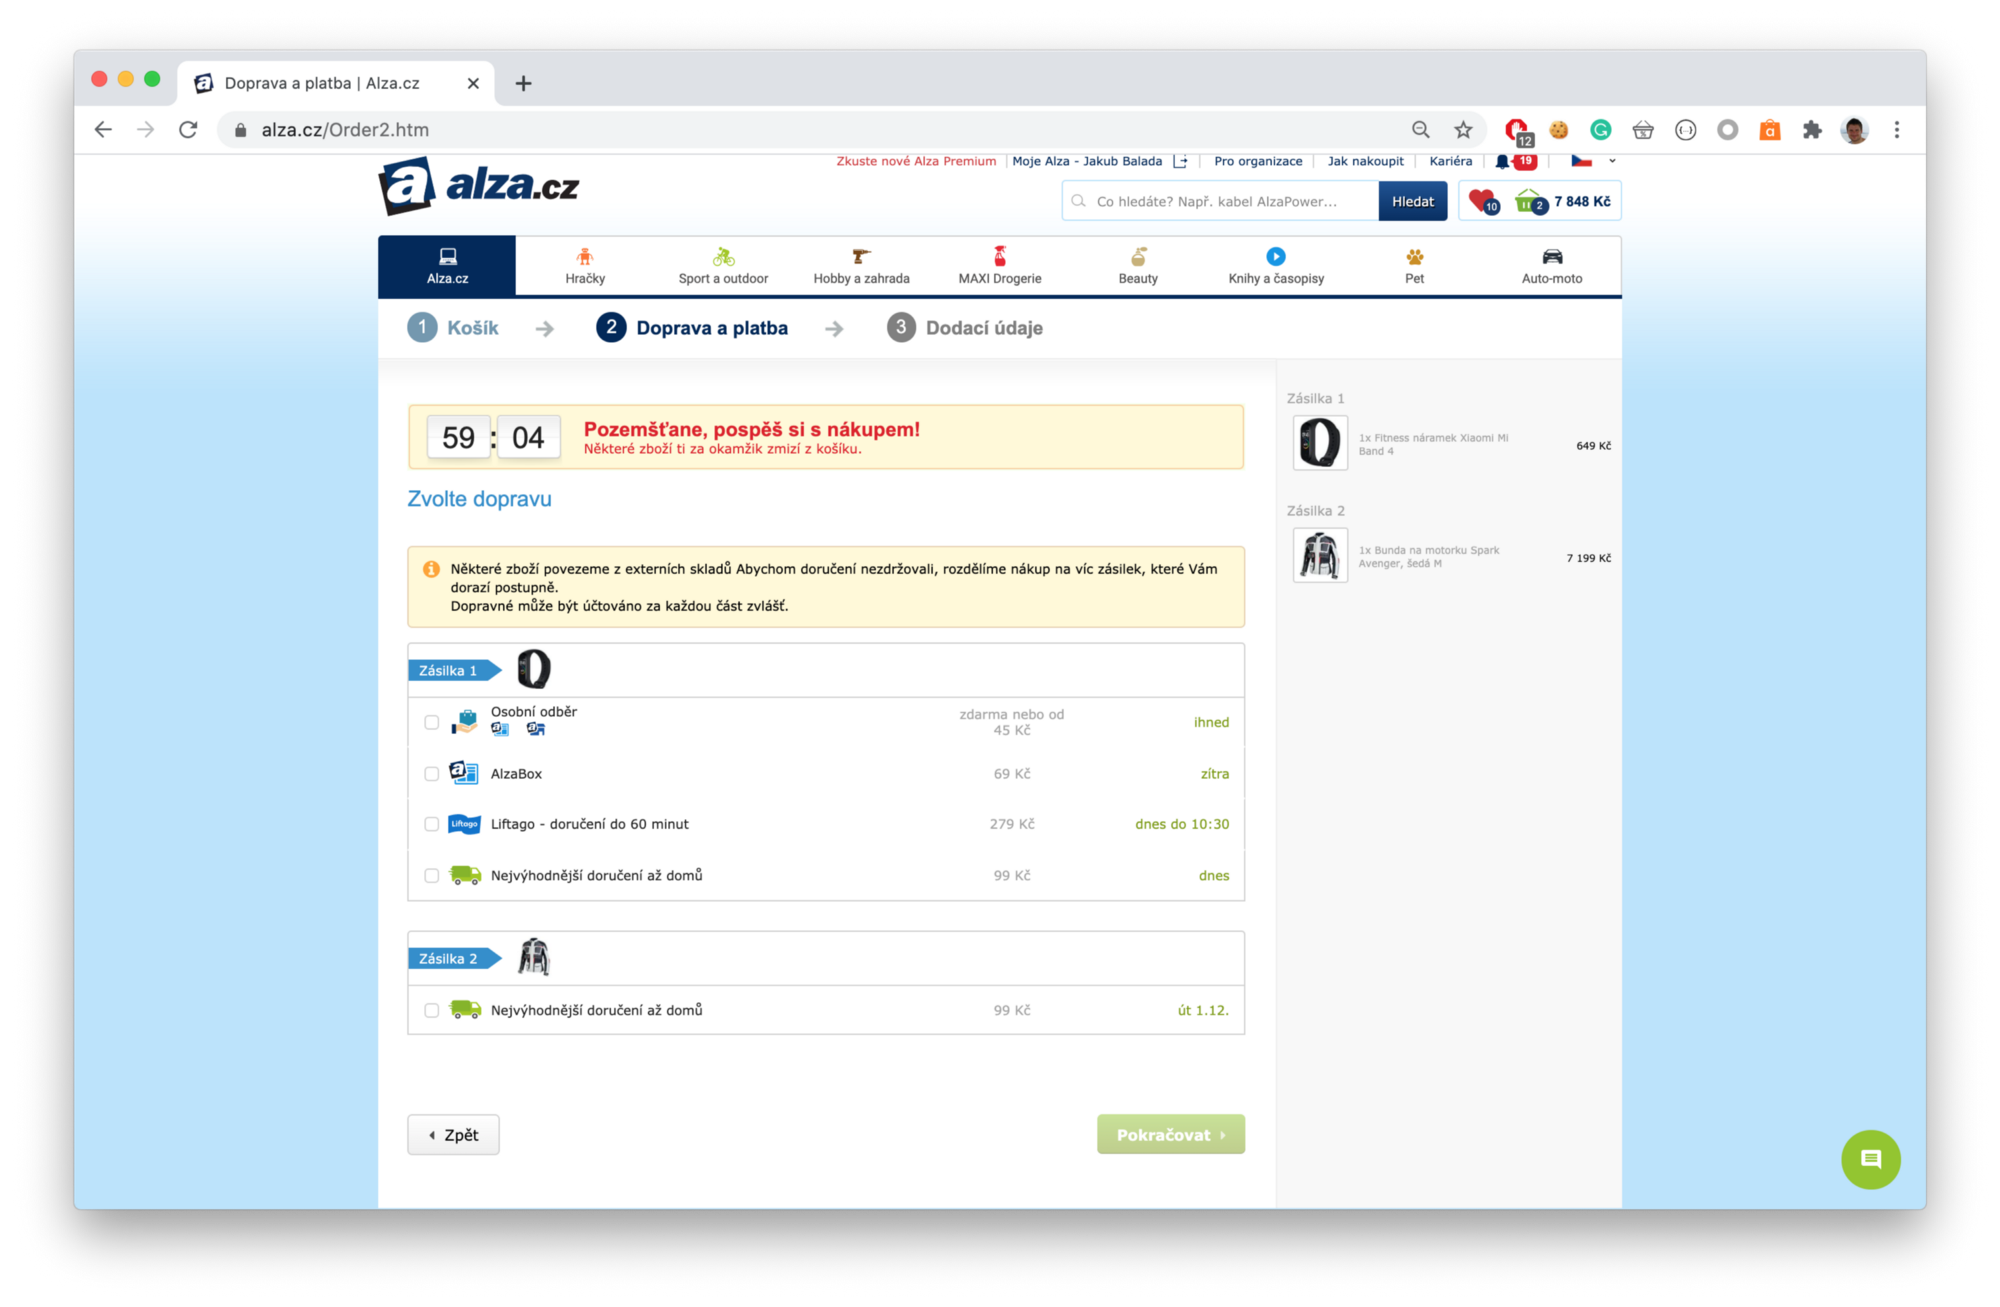The height and width of the screenshot is (1307, 2000).
Task: Open the shopping basket icon
Action: click(1526, 202)
